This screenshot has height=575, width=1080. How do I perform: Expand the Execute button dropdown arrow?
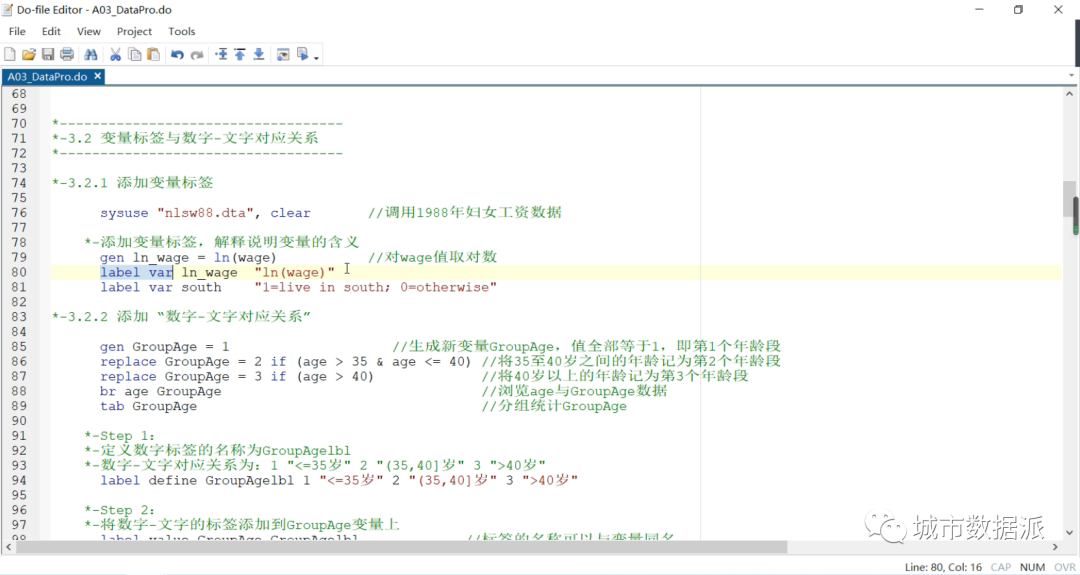click(316, 57)
